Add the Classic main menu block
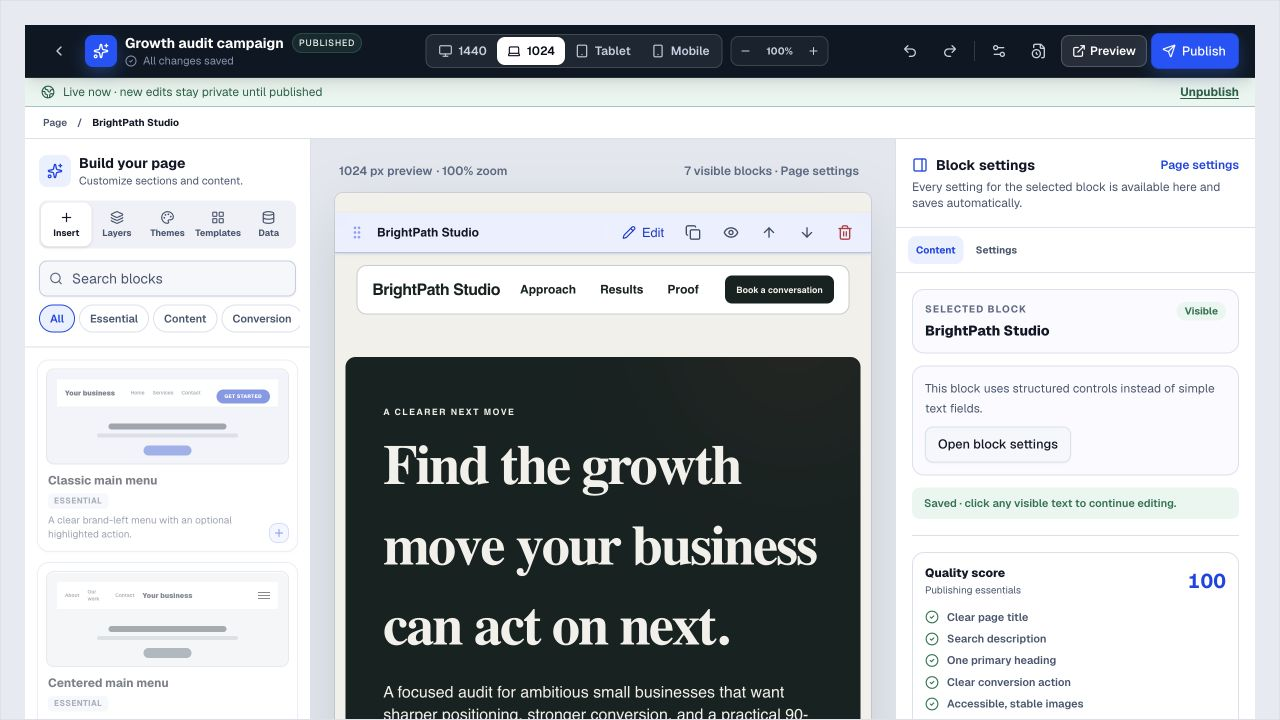The image size is (1280, 720). [279, 533]
